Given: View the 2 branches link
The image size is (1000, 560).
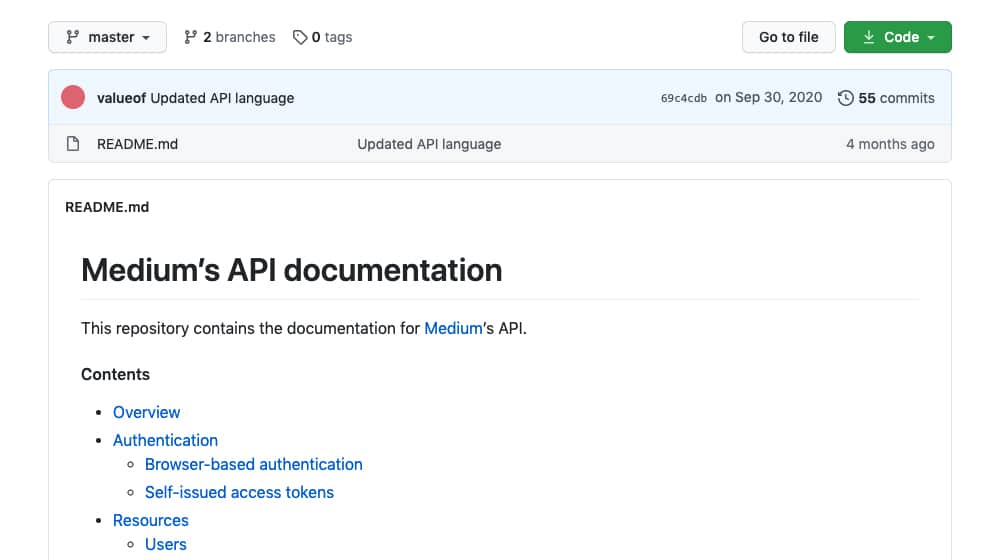Looking at the screenshot, I should point(230,37).
